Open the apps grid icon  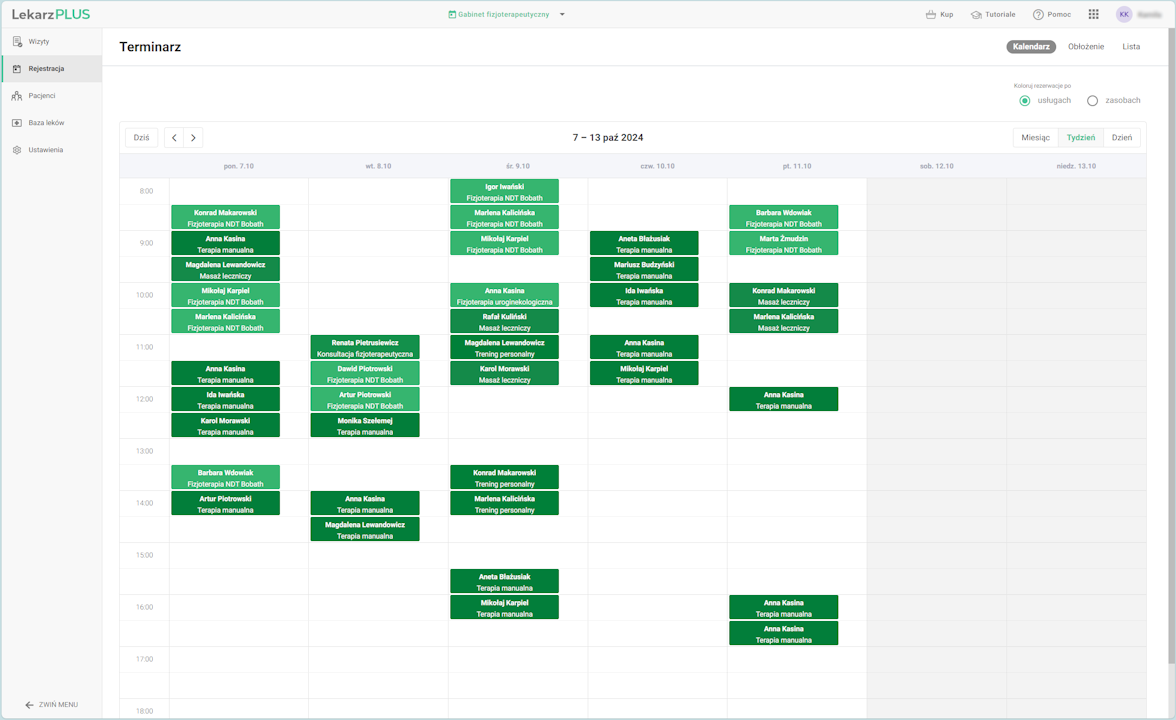[x=1094, y=15]
